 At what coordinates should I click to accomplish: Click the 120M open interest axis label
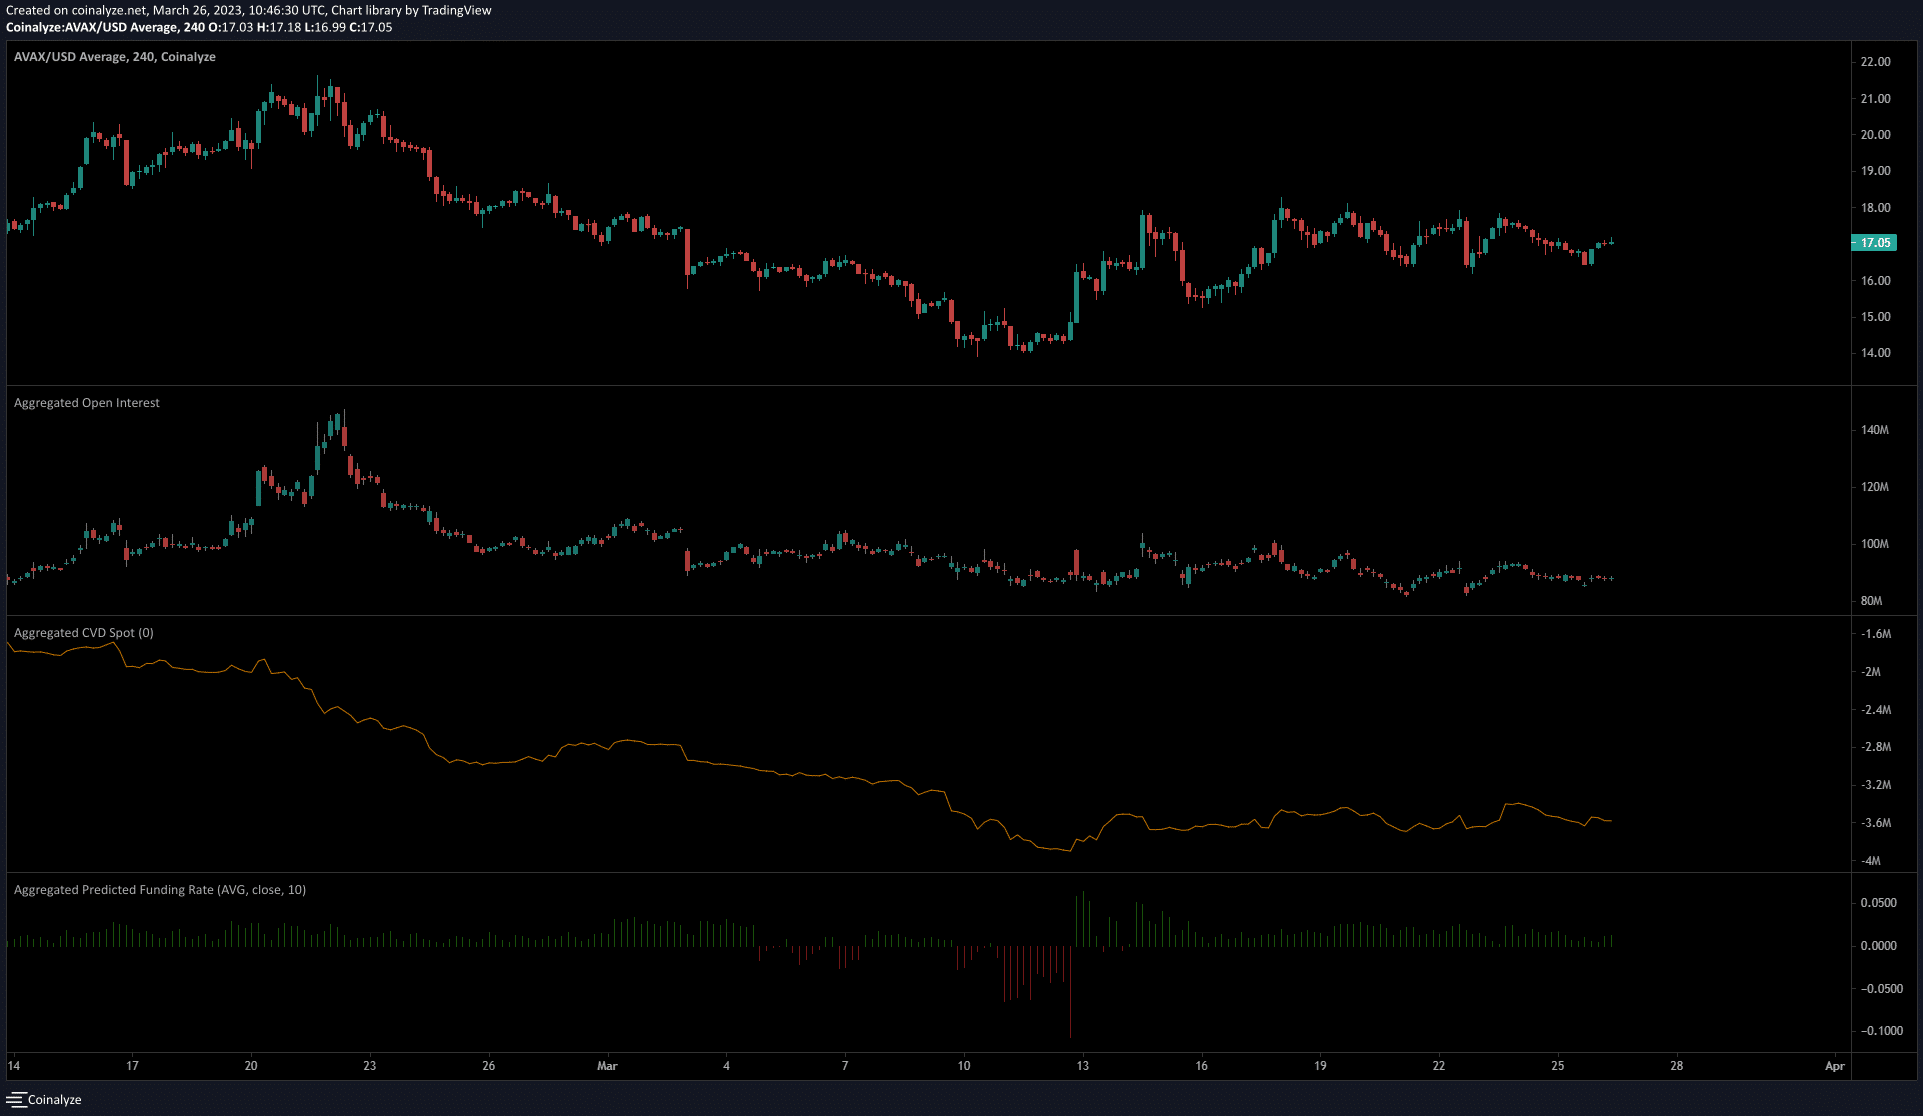click(1874, 487)
